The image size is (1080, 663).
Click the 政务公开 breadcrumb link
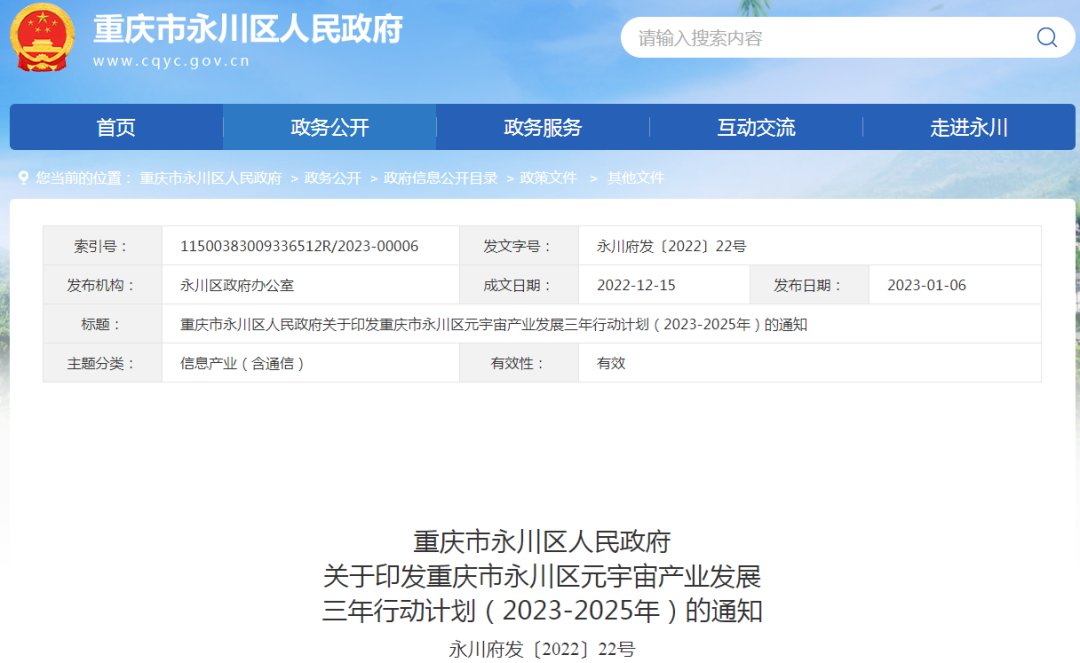pyautogui.click(x=332, y=178)
